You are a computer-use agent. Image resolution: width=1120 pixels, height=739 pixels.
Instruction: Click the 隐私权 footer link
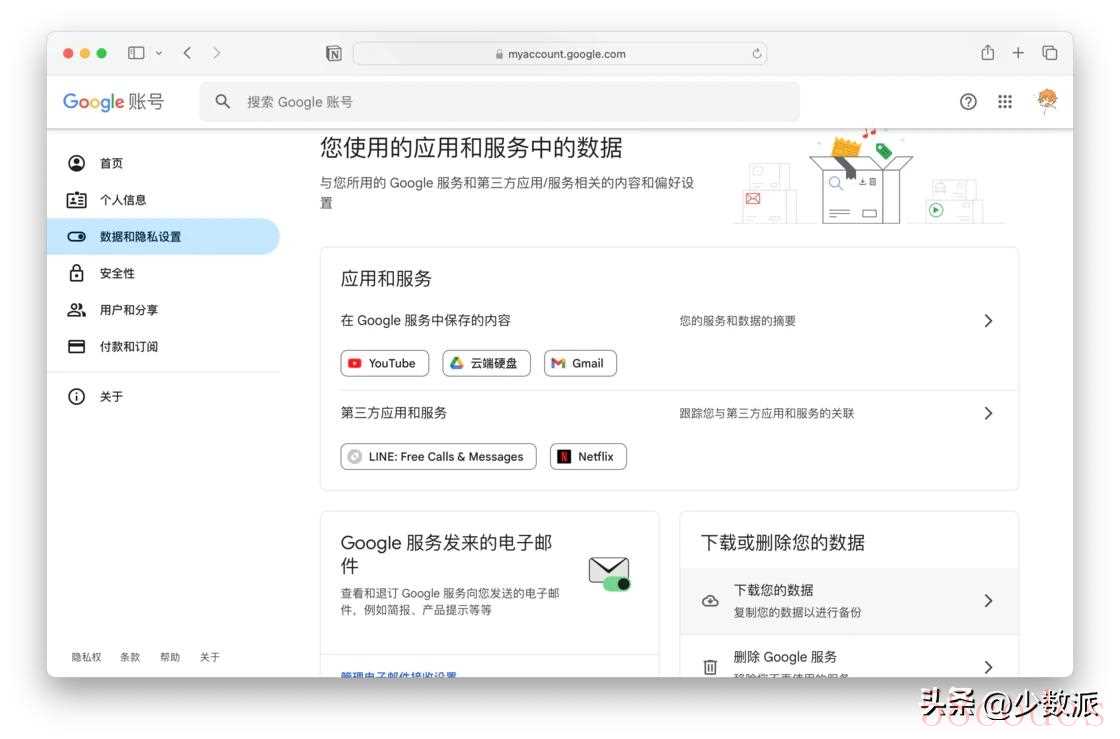tap(86, 657)
